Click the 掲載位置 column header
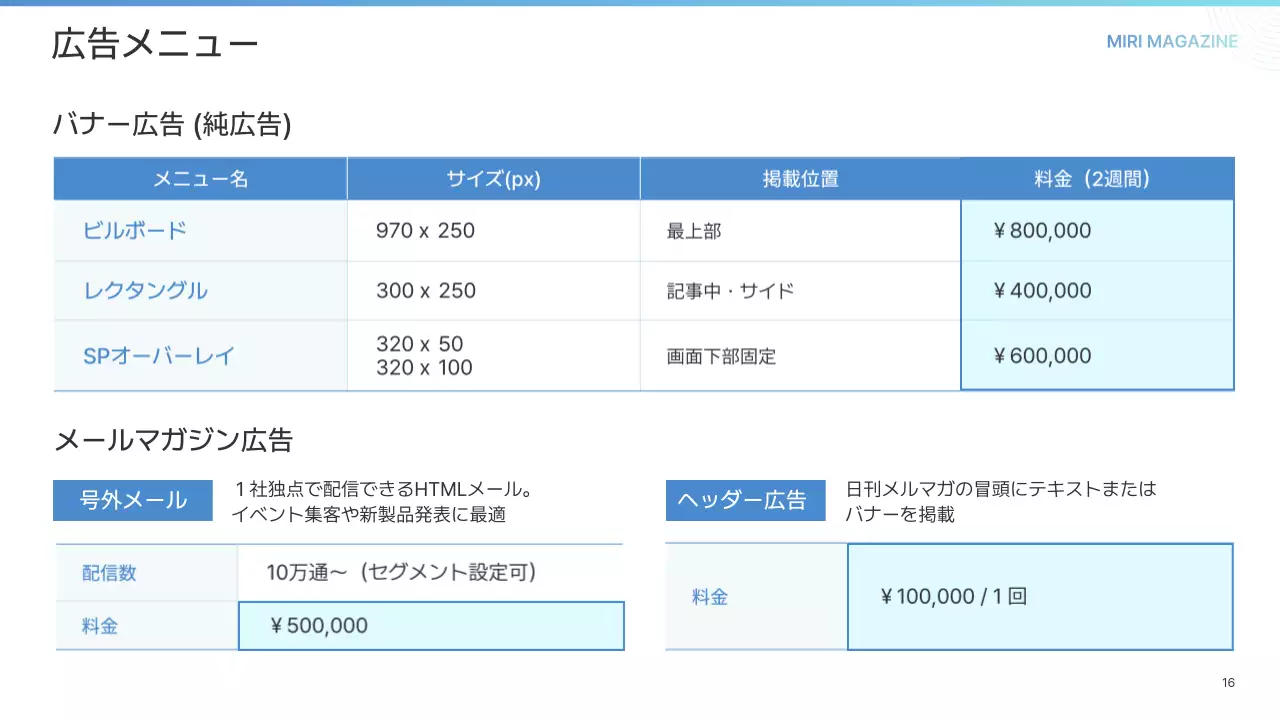The width and height of the screenshot is (1280, 720). click(800, 179)
